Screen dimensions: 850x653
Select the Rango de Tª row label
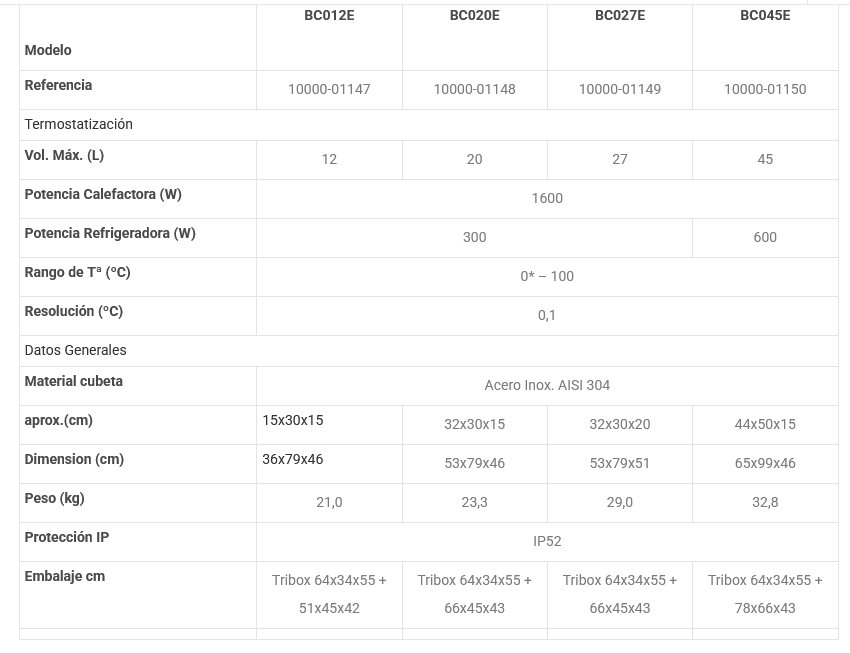pyautogui.click(x=78, y=273)
